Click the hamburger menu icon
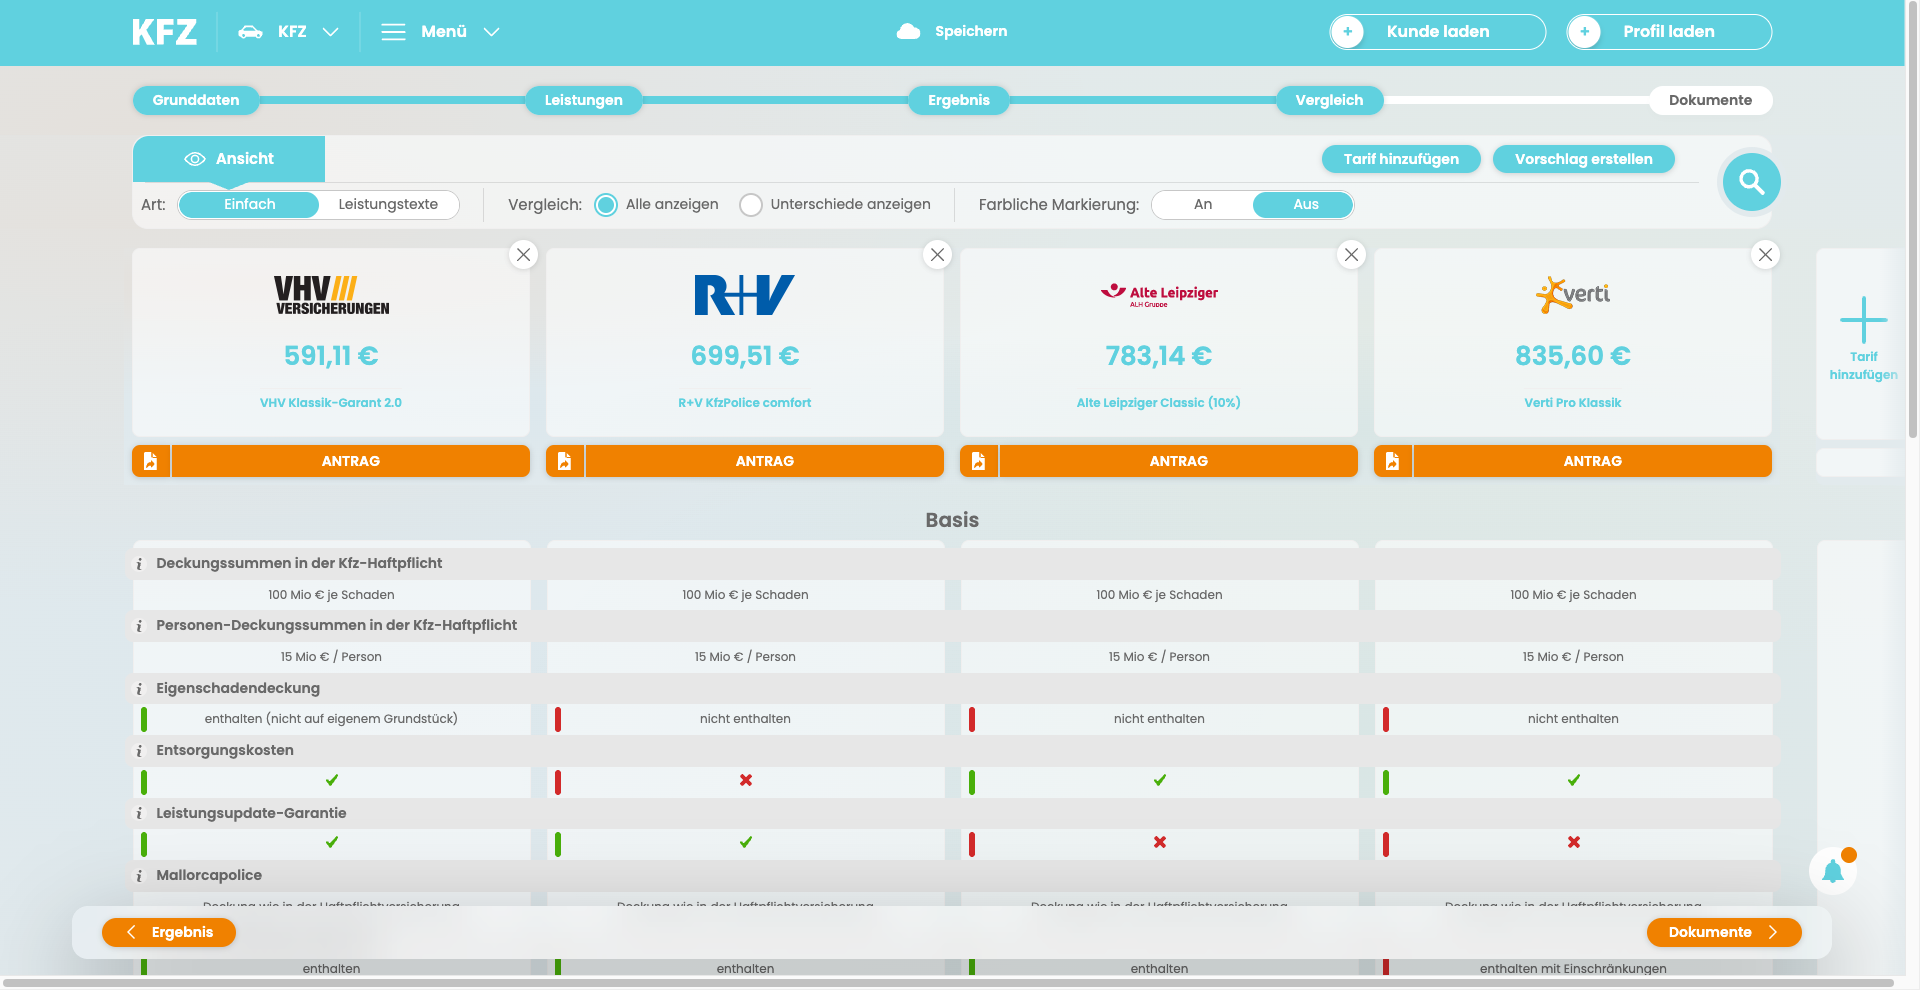This screenshot has width=1920, height=990. pyautogui.click(x=393, y=32)
